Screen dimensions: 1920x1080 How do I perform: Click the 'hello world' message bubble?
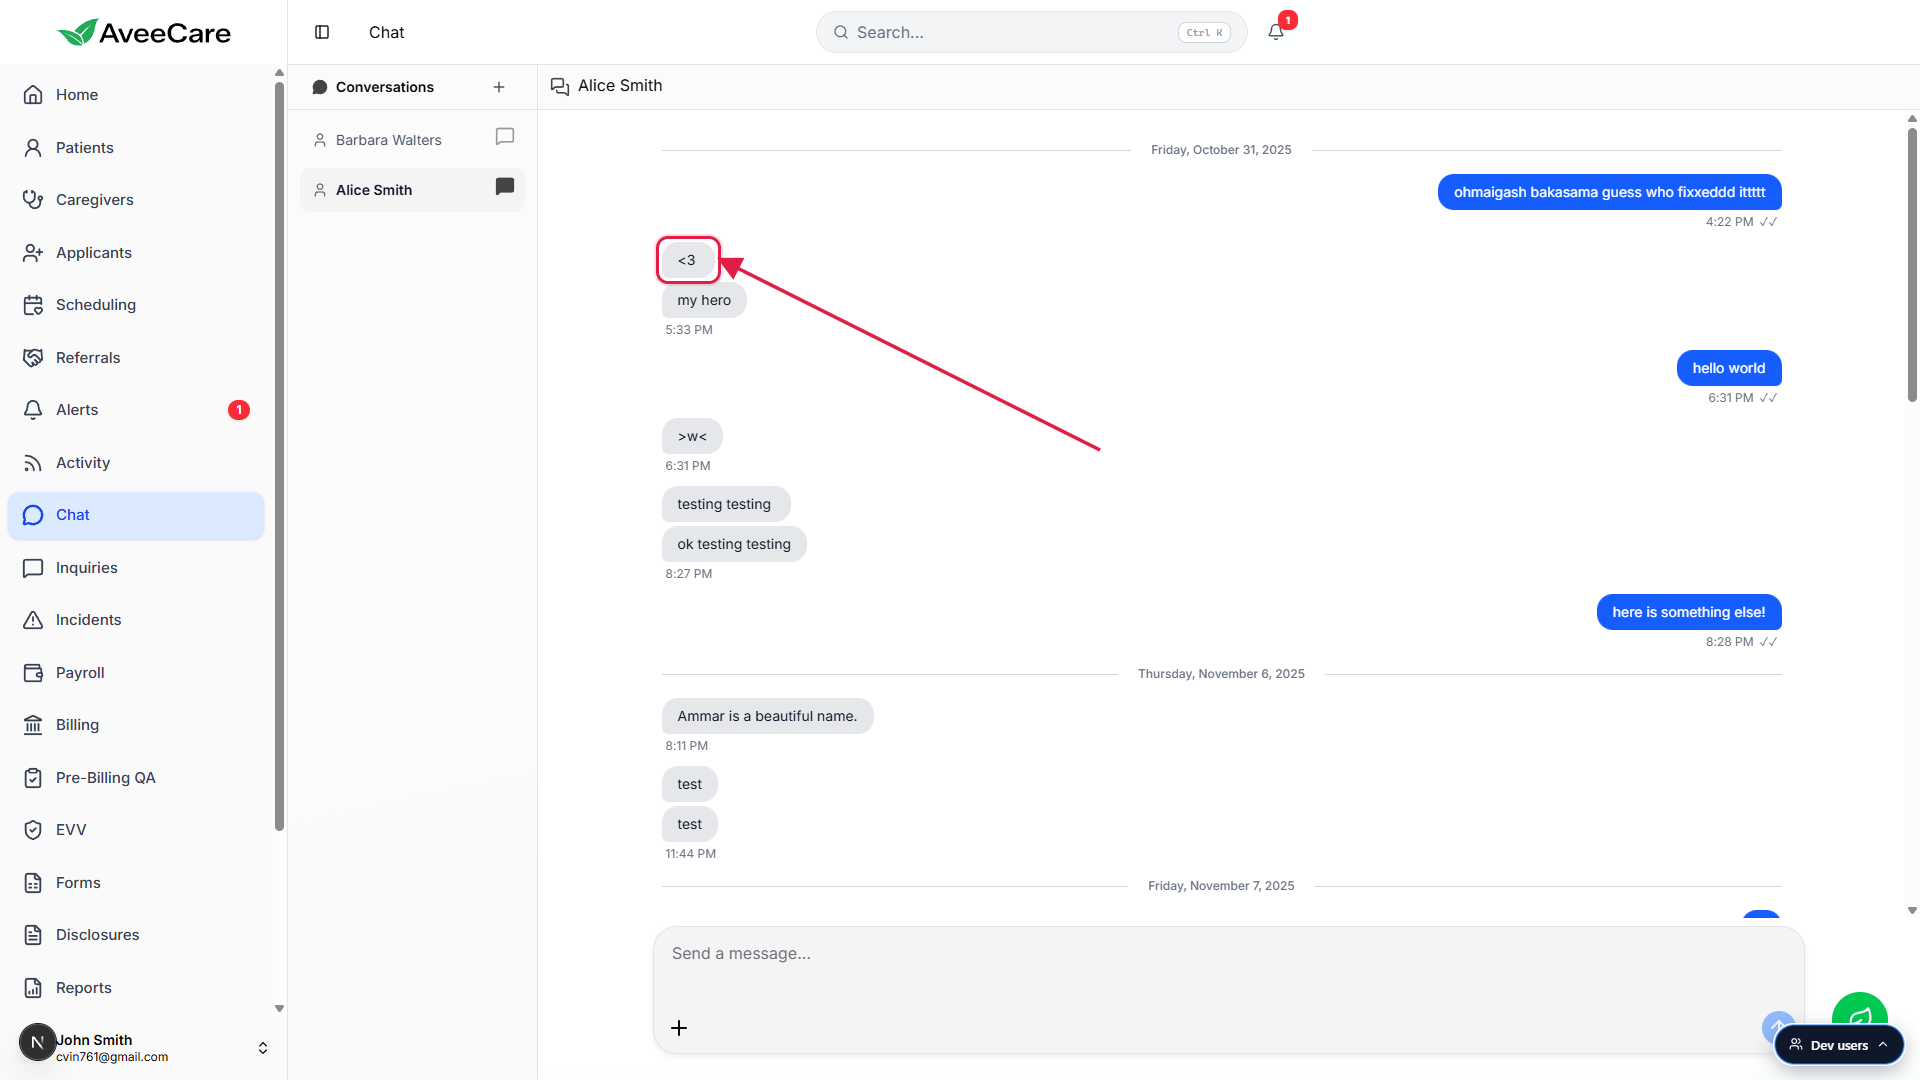1729,368
